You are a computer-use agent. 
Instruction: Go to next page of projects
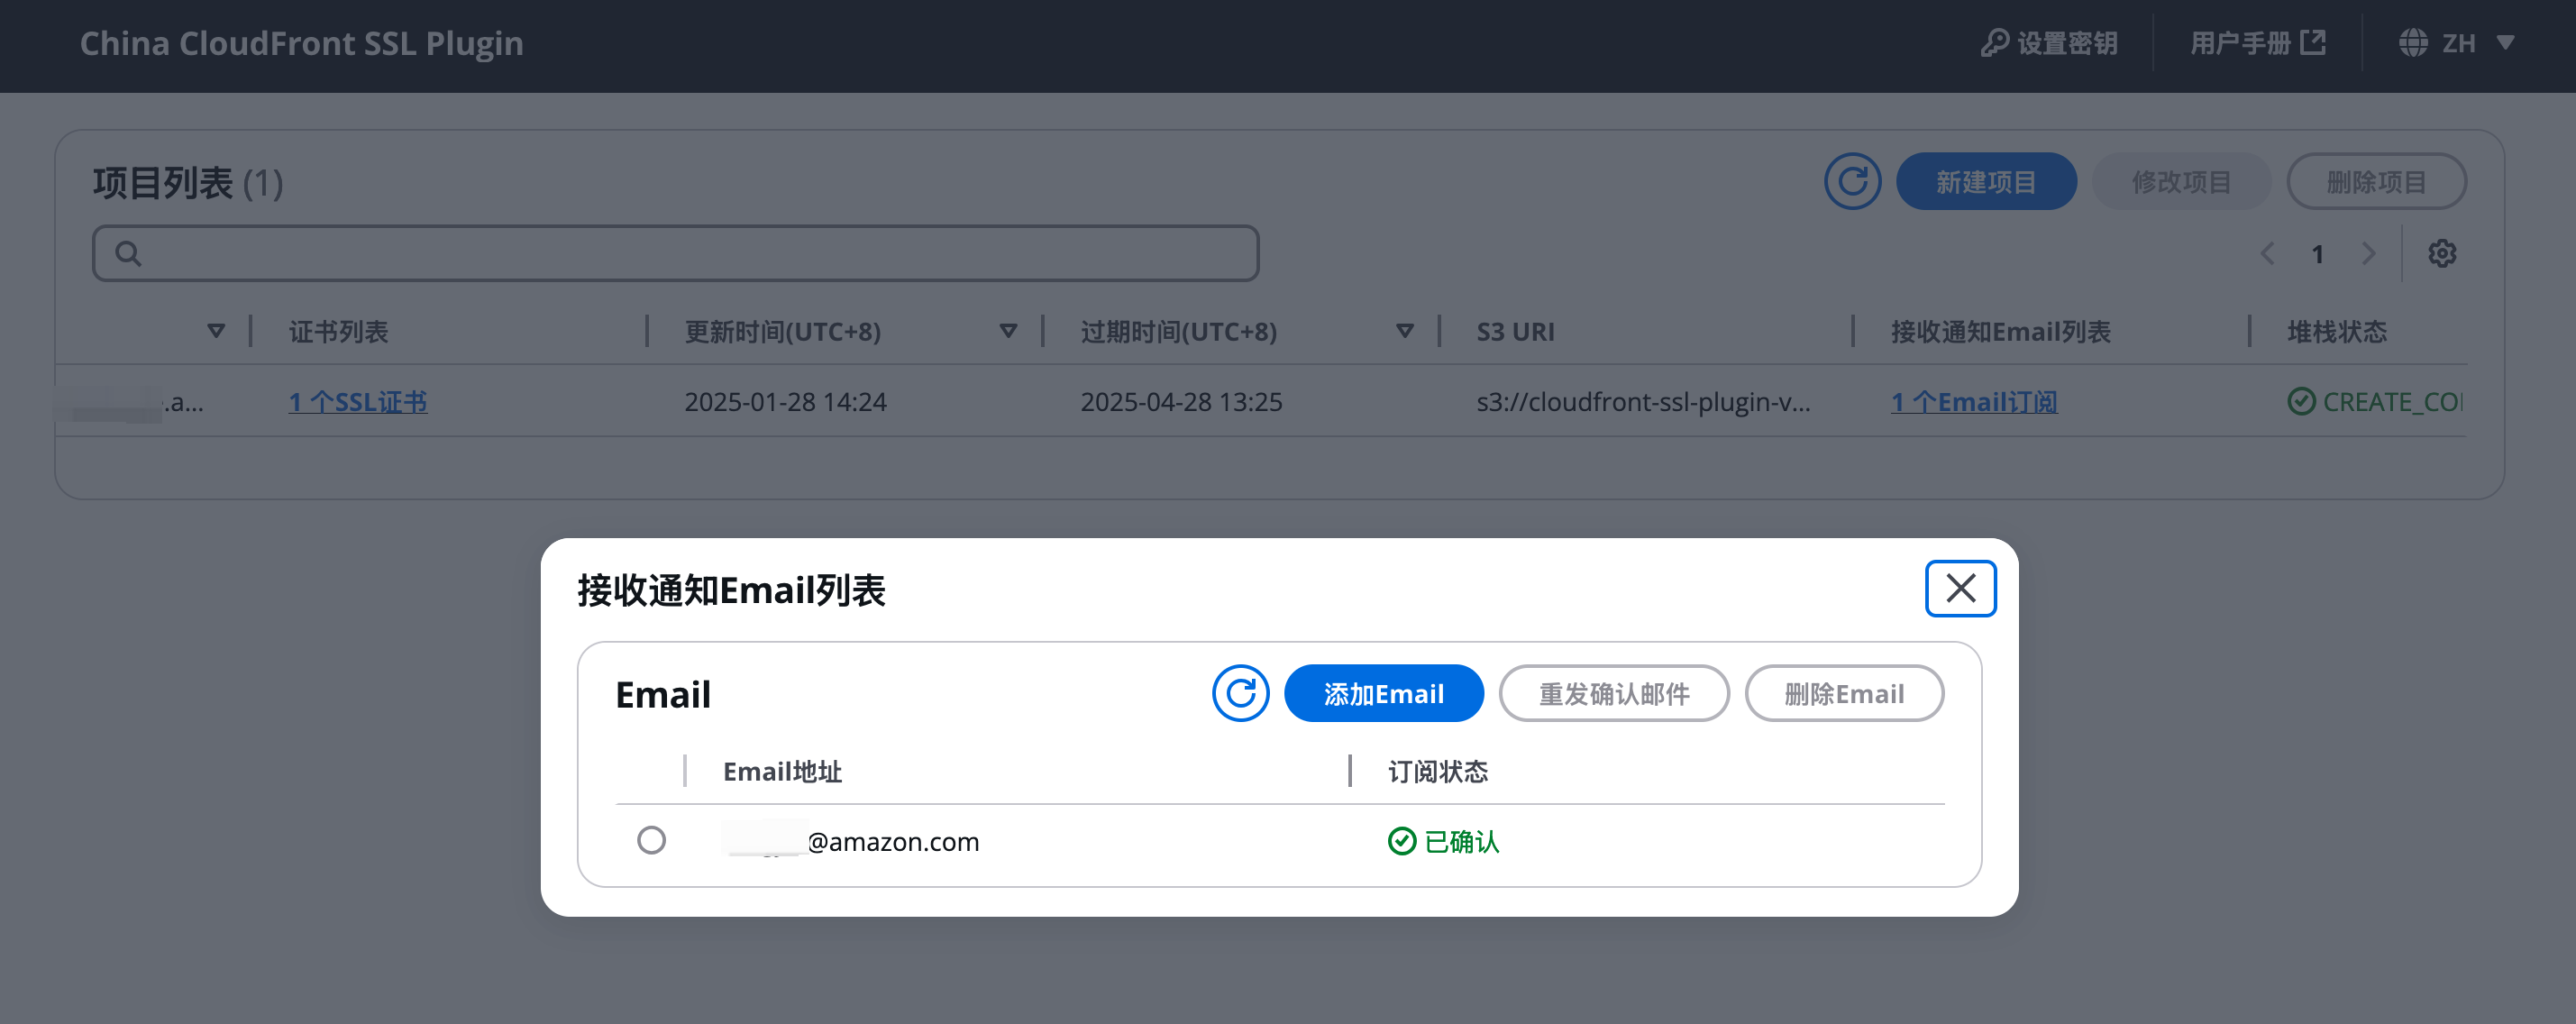coord(2368,253)
